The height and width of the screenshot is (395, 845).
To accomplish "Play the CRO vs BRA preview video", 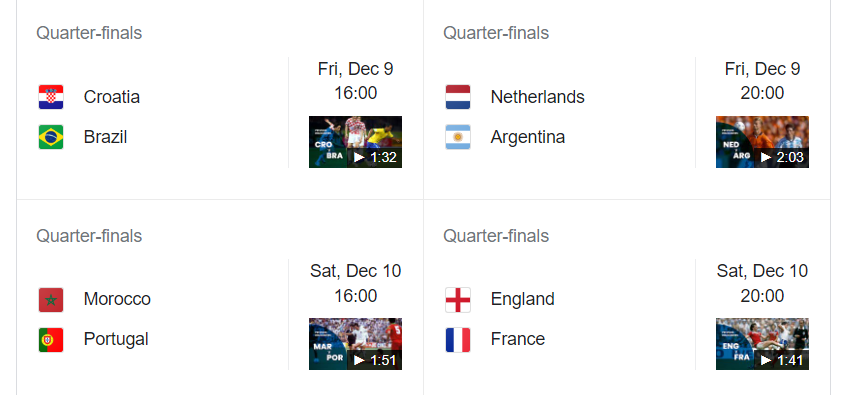I will click(355, 142).
